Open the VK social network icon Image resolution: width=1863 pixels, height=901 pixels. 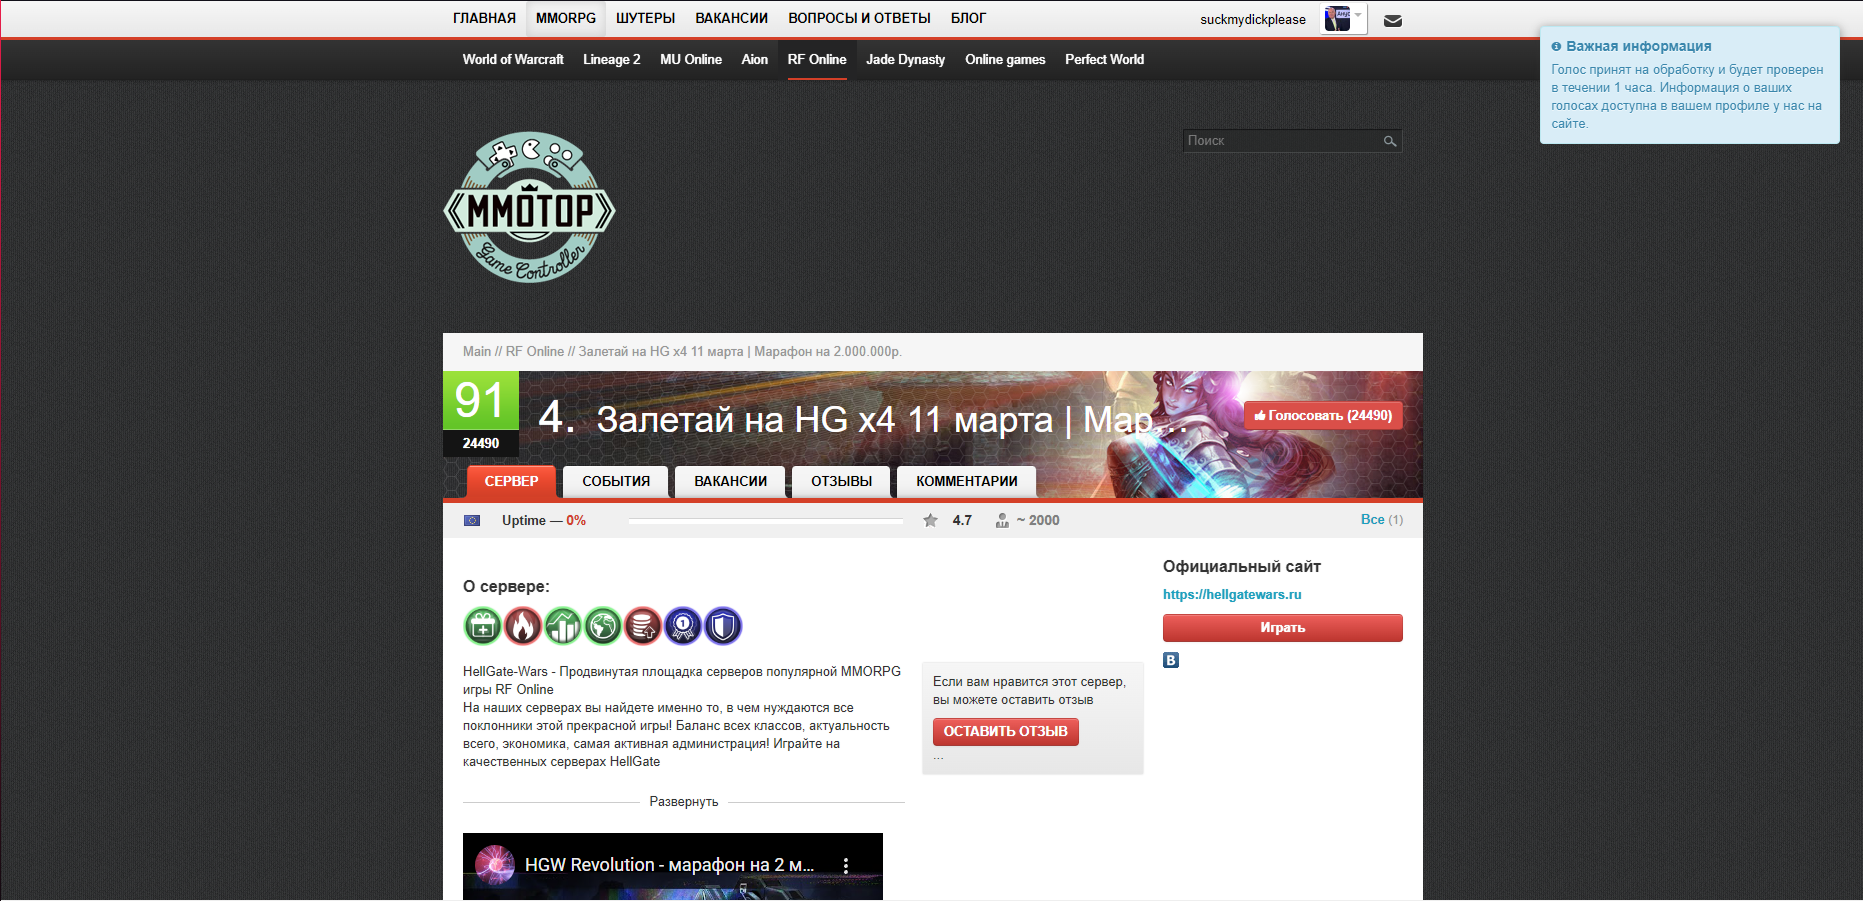click(1171, 660)
